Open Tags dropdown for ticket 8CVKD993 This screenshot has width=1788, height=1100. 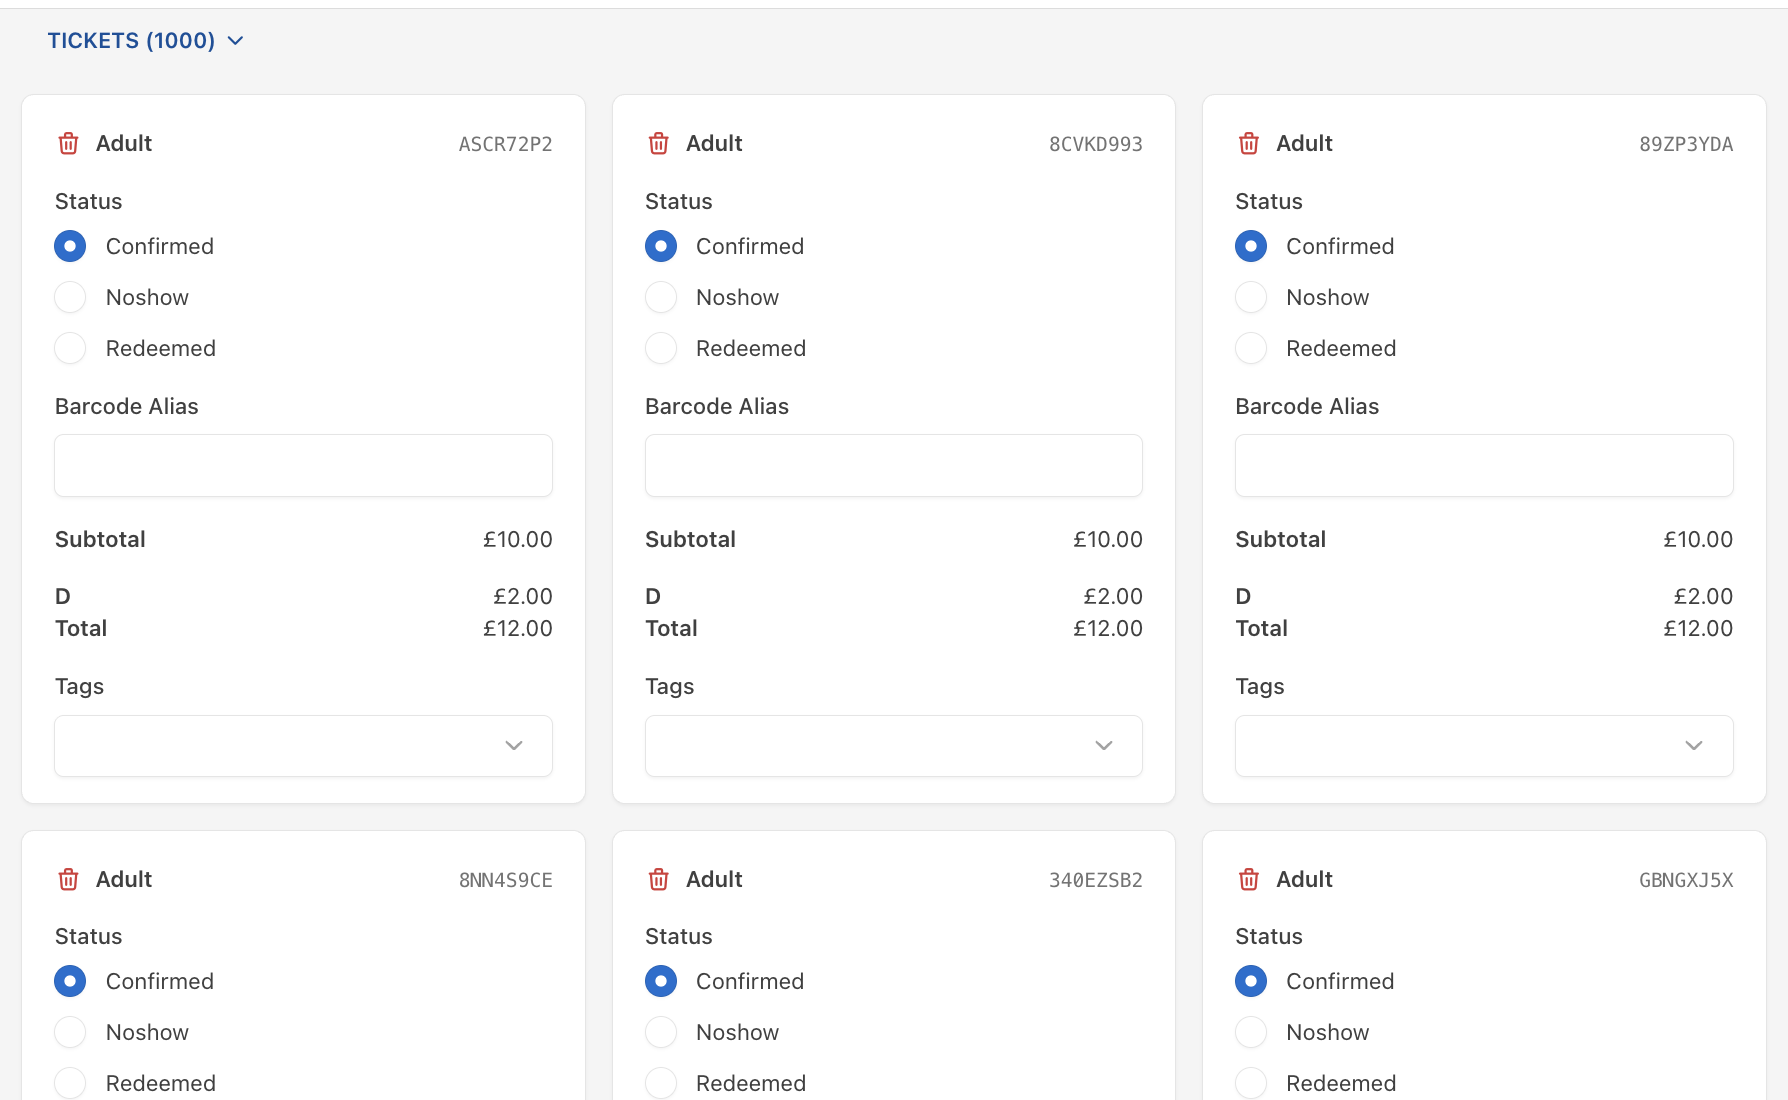[894, 746]
